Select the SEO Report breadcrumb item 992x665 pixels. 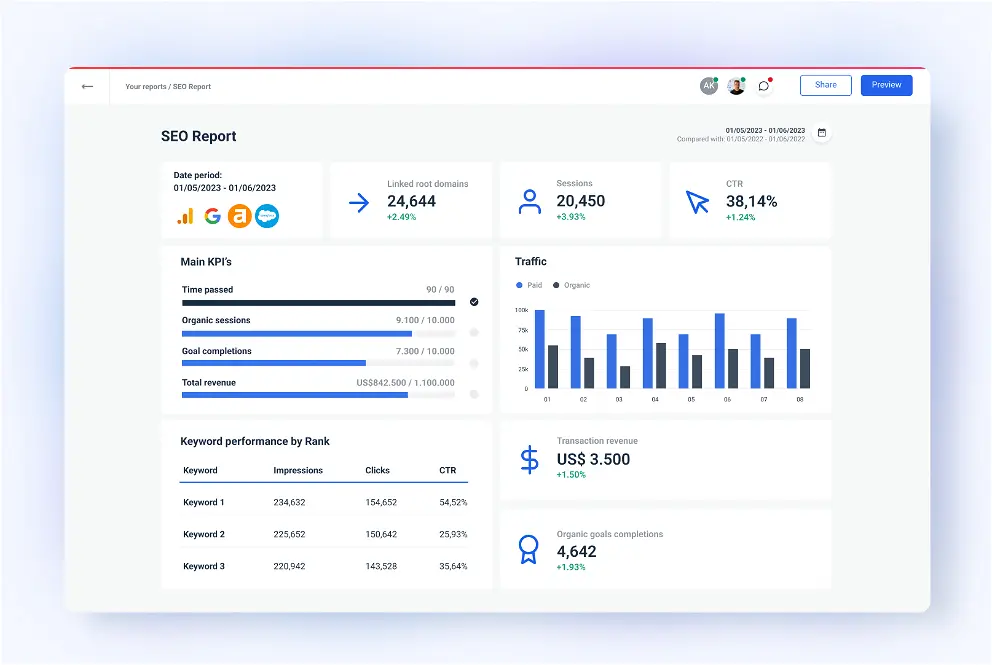192,87
